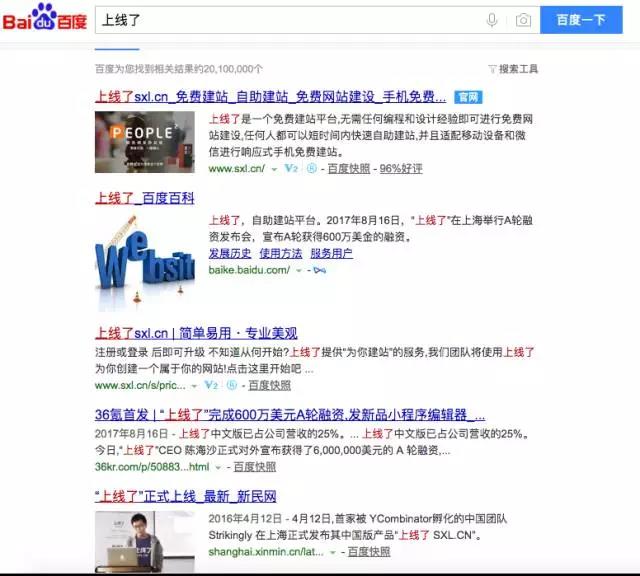Open 使用方法 sublink
This screenshot has width=640, height=576.
click(281, 254)
